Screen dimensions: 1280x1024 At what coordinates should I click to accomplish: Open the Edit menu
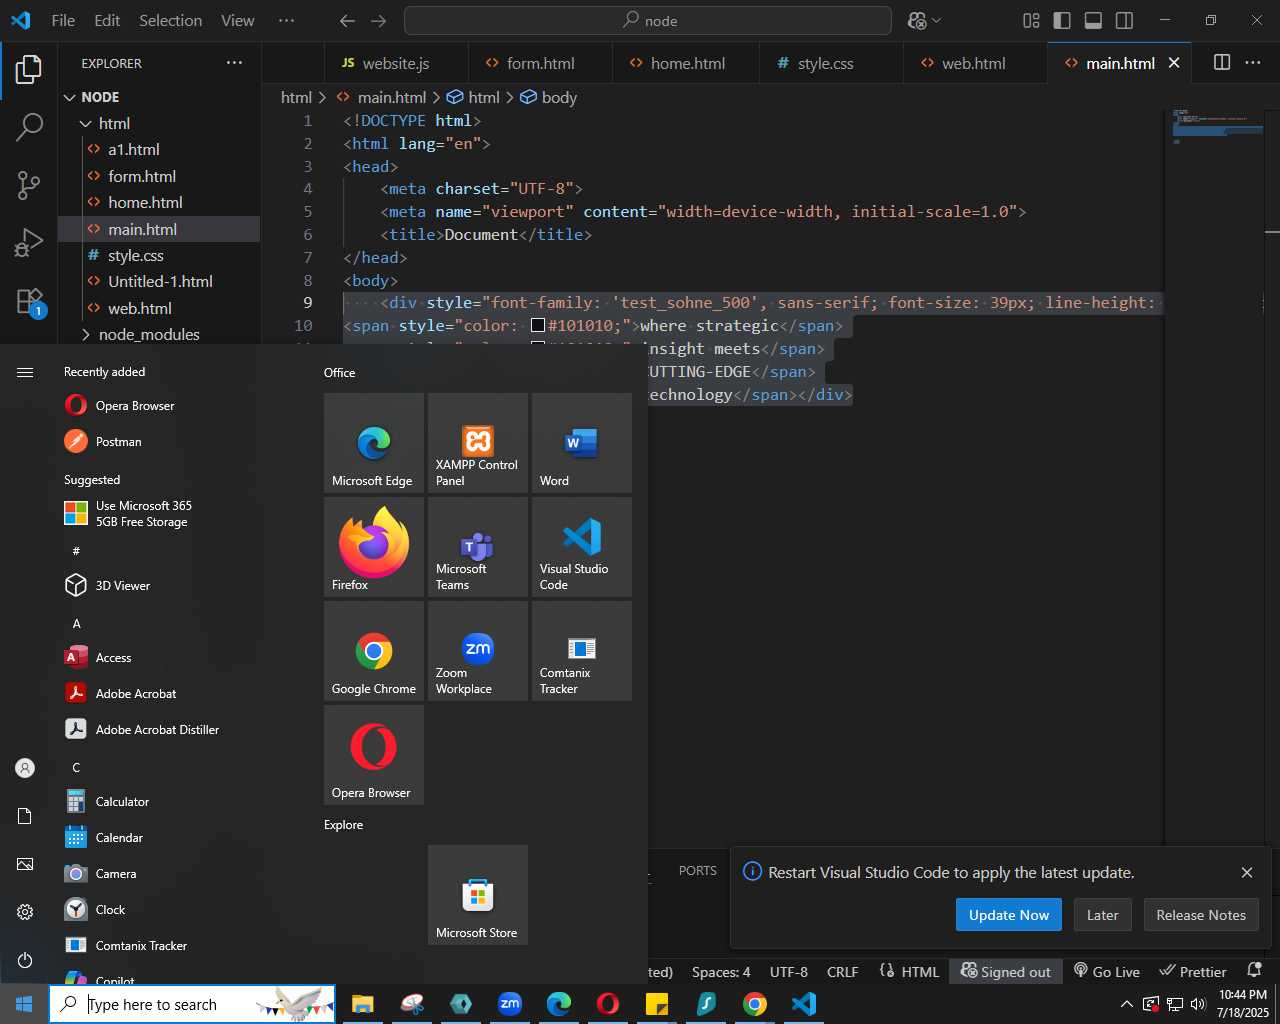107,20
